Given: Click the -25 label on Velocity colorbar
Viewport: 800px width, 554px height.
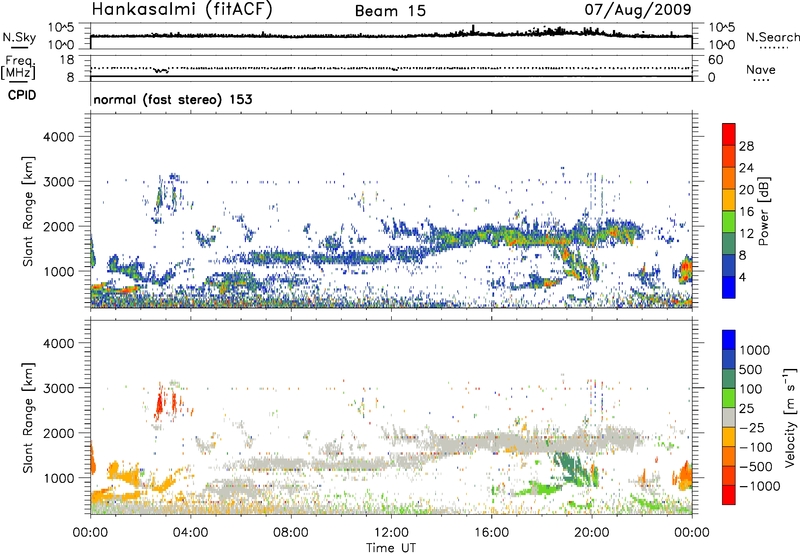Looking at the screenshot, I should 753,427.
